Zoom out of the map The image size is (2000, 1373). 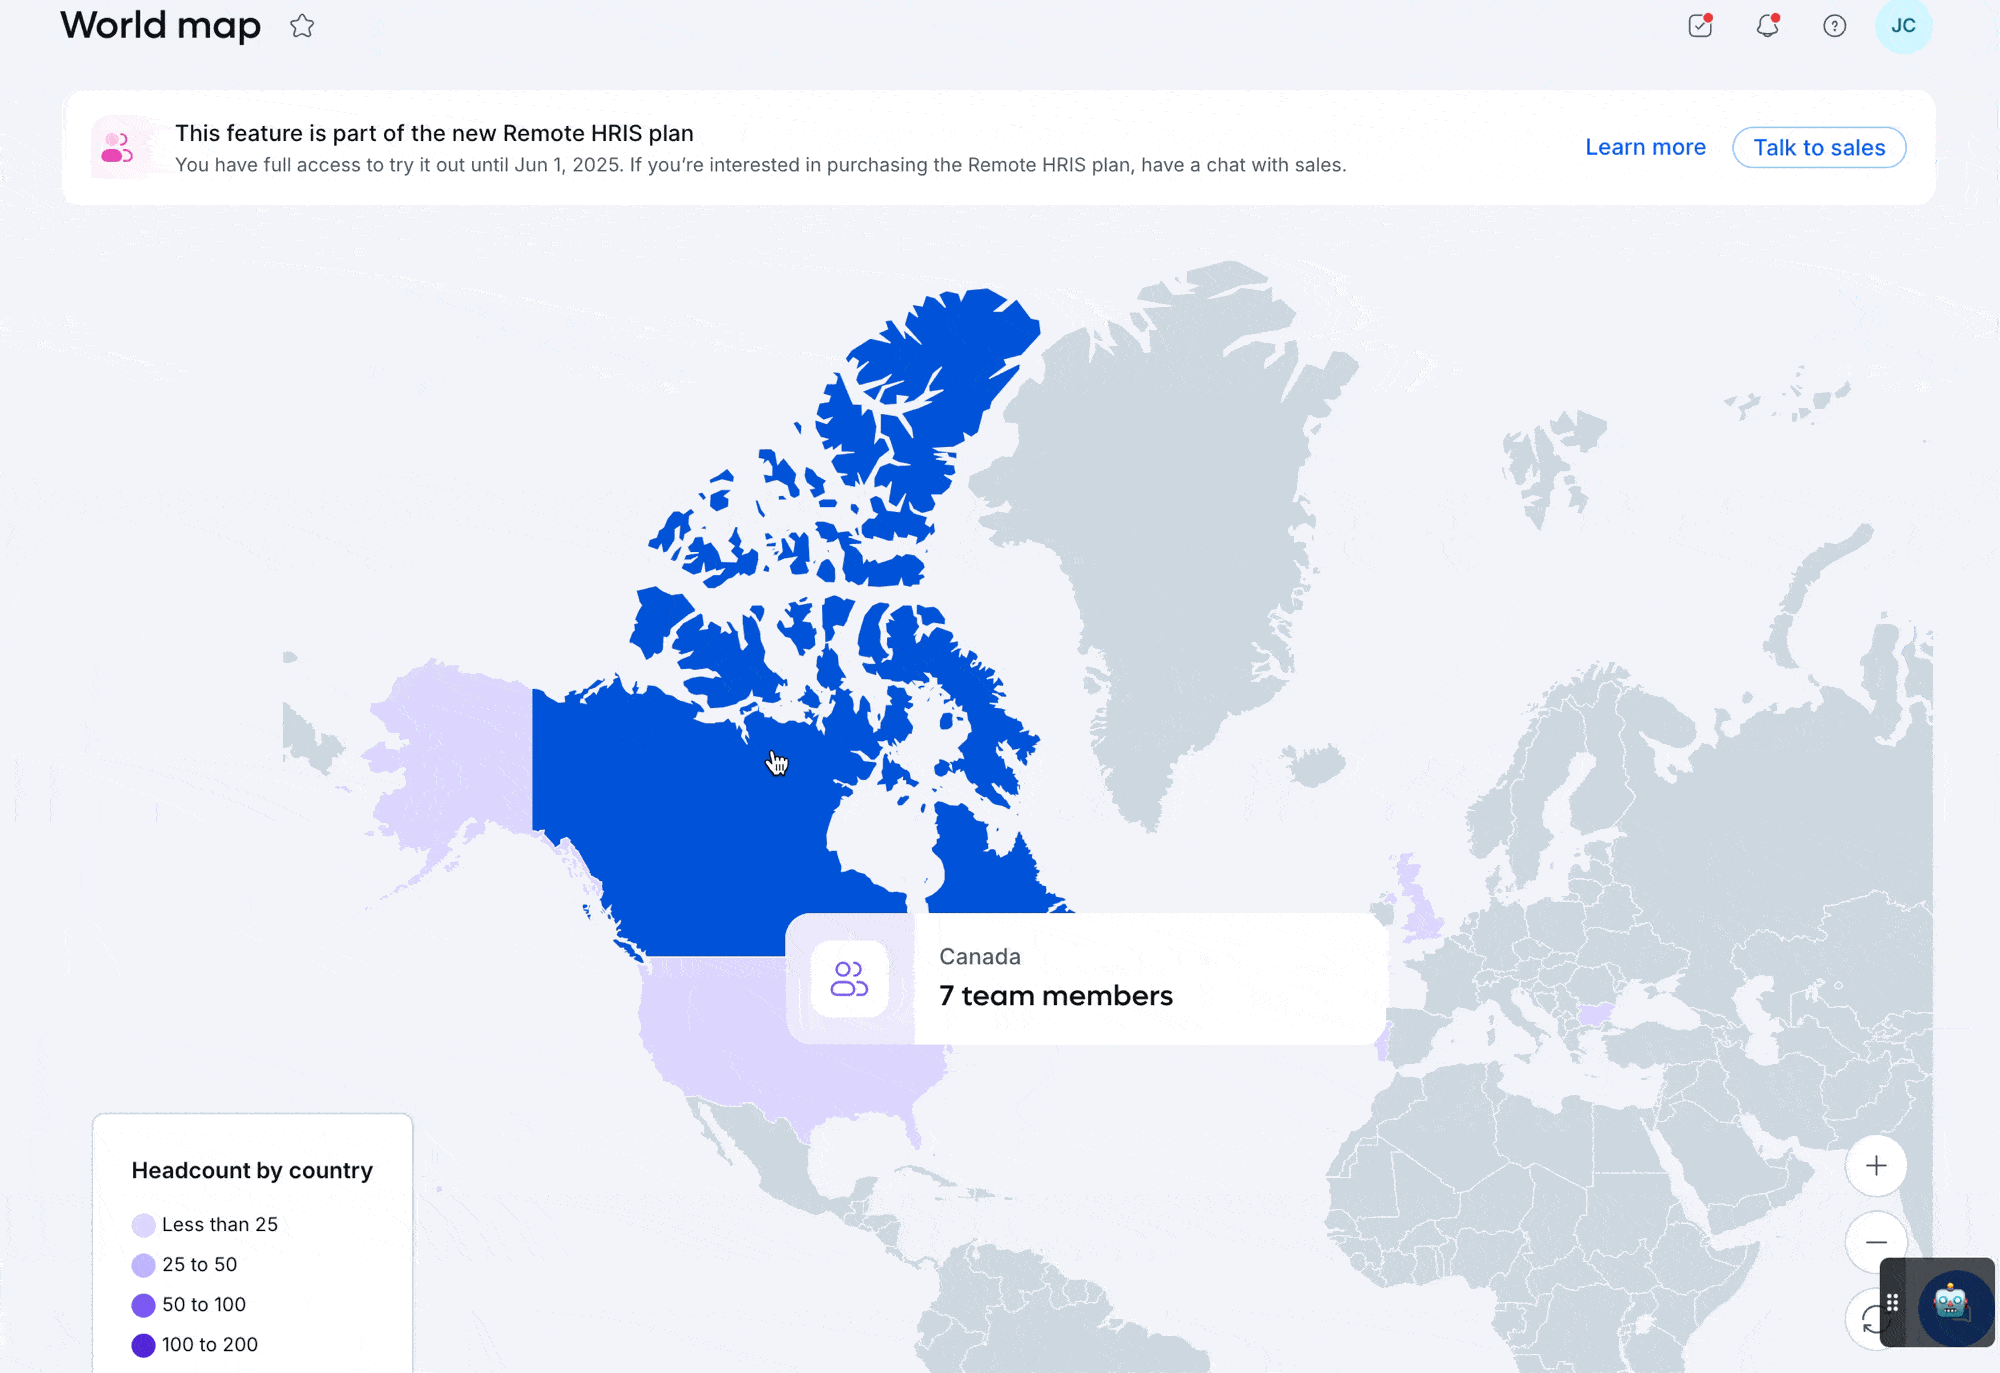(x=1876, y=1243)
